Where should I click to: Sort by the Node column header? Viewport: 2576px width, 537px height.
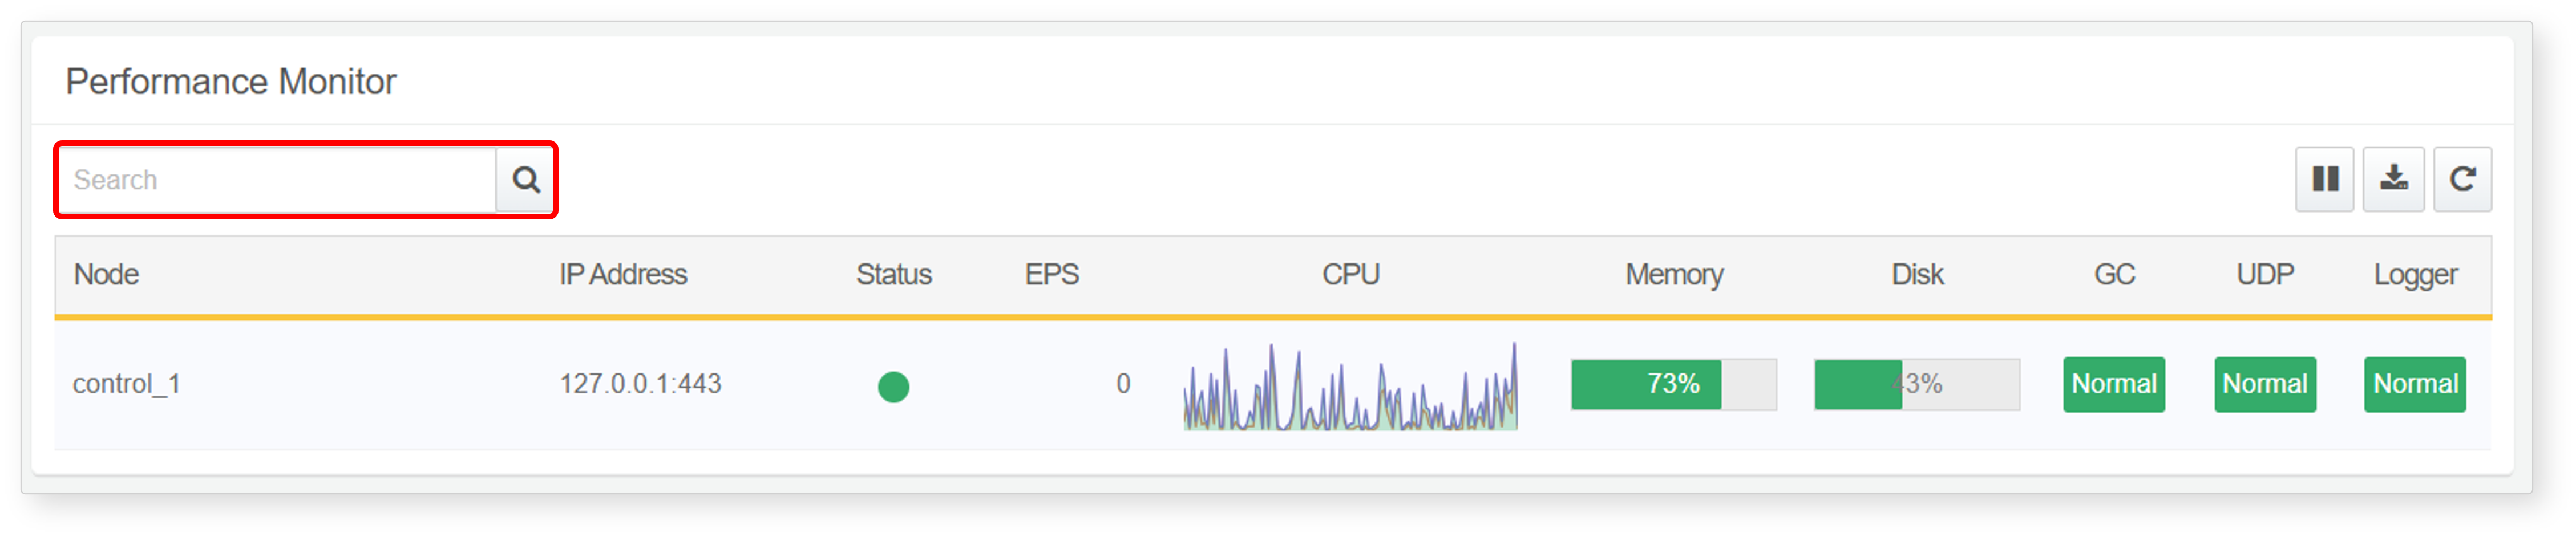[x=106, y=275]
